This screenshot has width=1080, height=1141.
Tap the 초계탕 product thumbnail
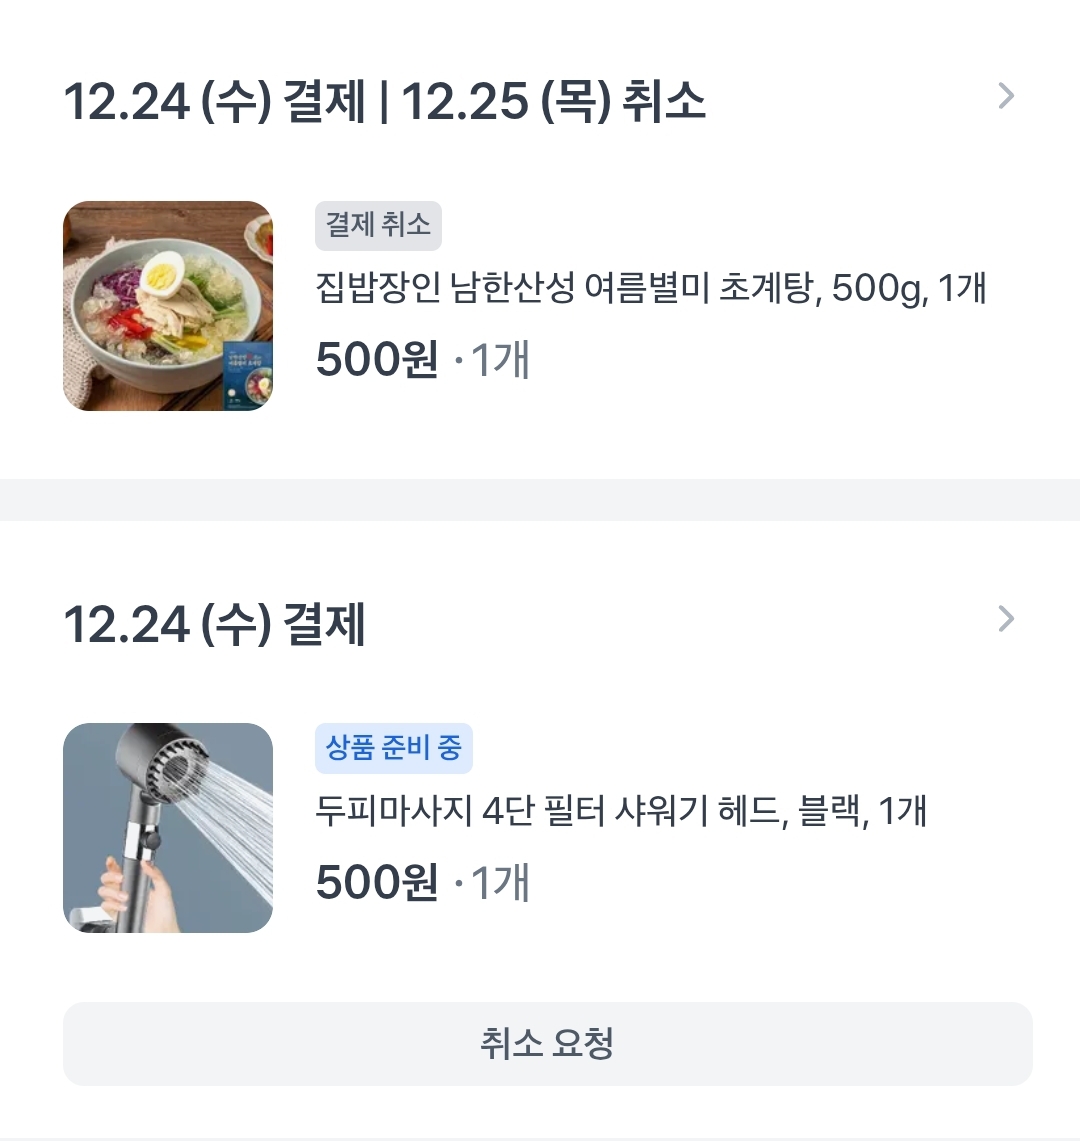(x=168, y=306)
